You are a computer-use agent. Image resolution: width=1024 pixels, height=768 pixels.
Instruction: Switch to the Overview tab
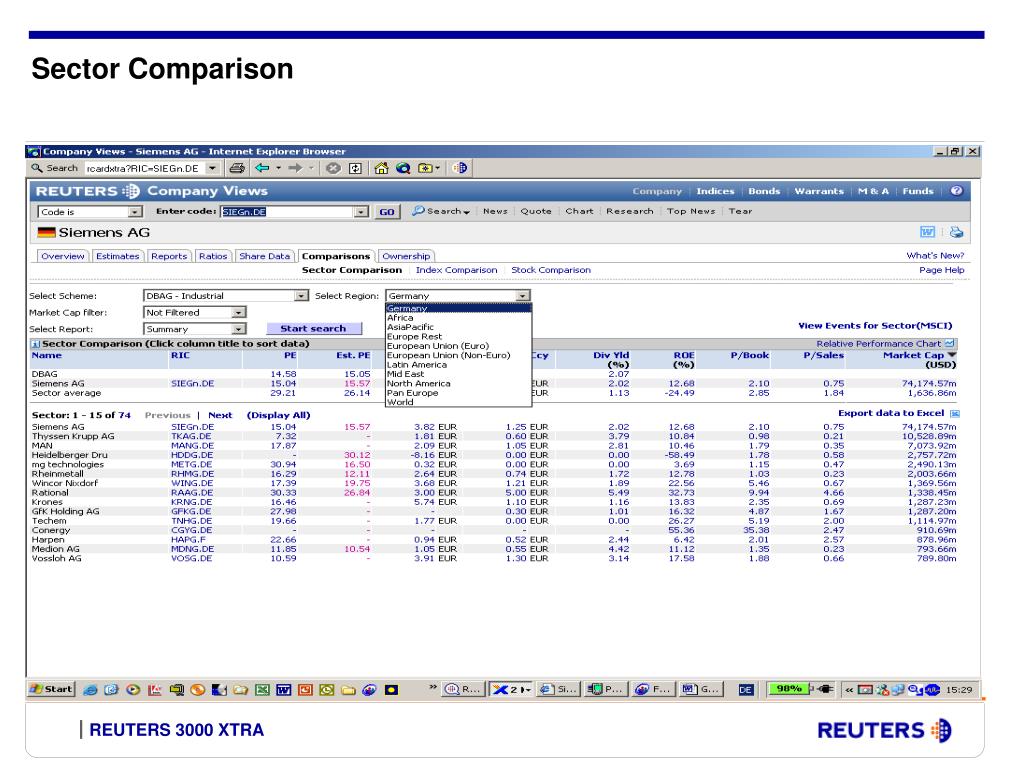point(63,256)
